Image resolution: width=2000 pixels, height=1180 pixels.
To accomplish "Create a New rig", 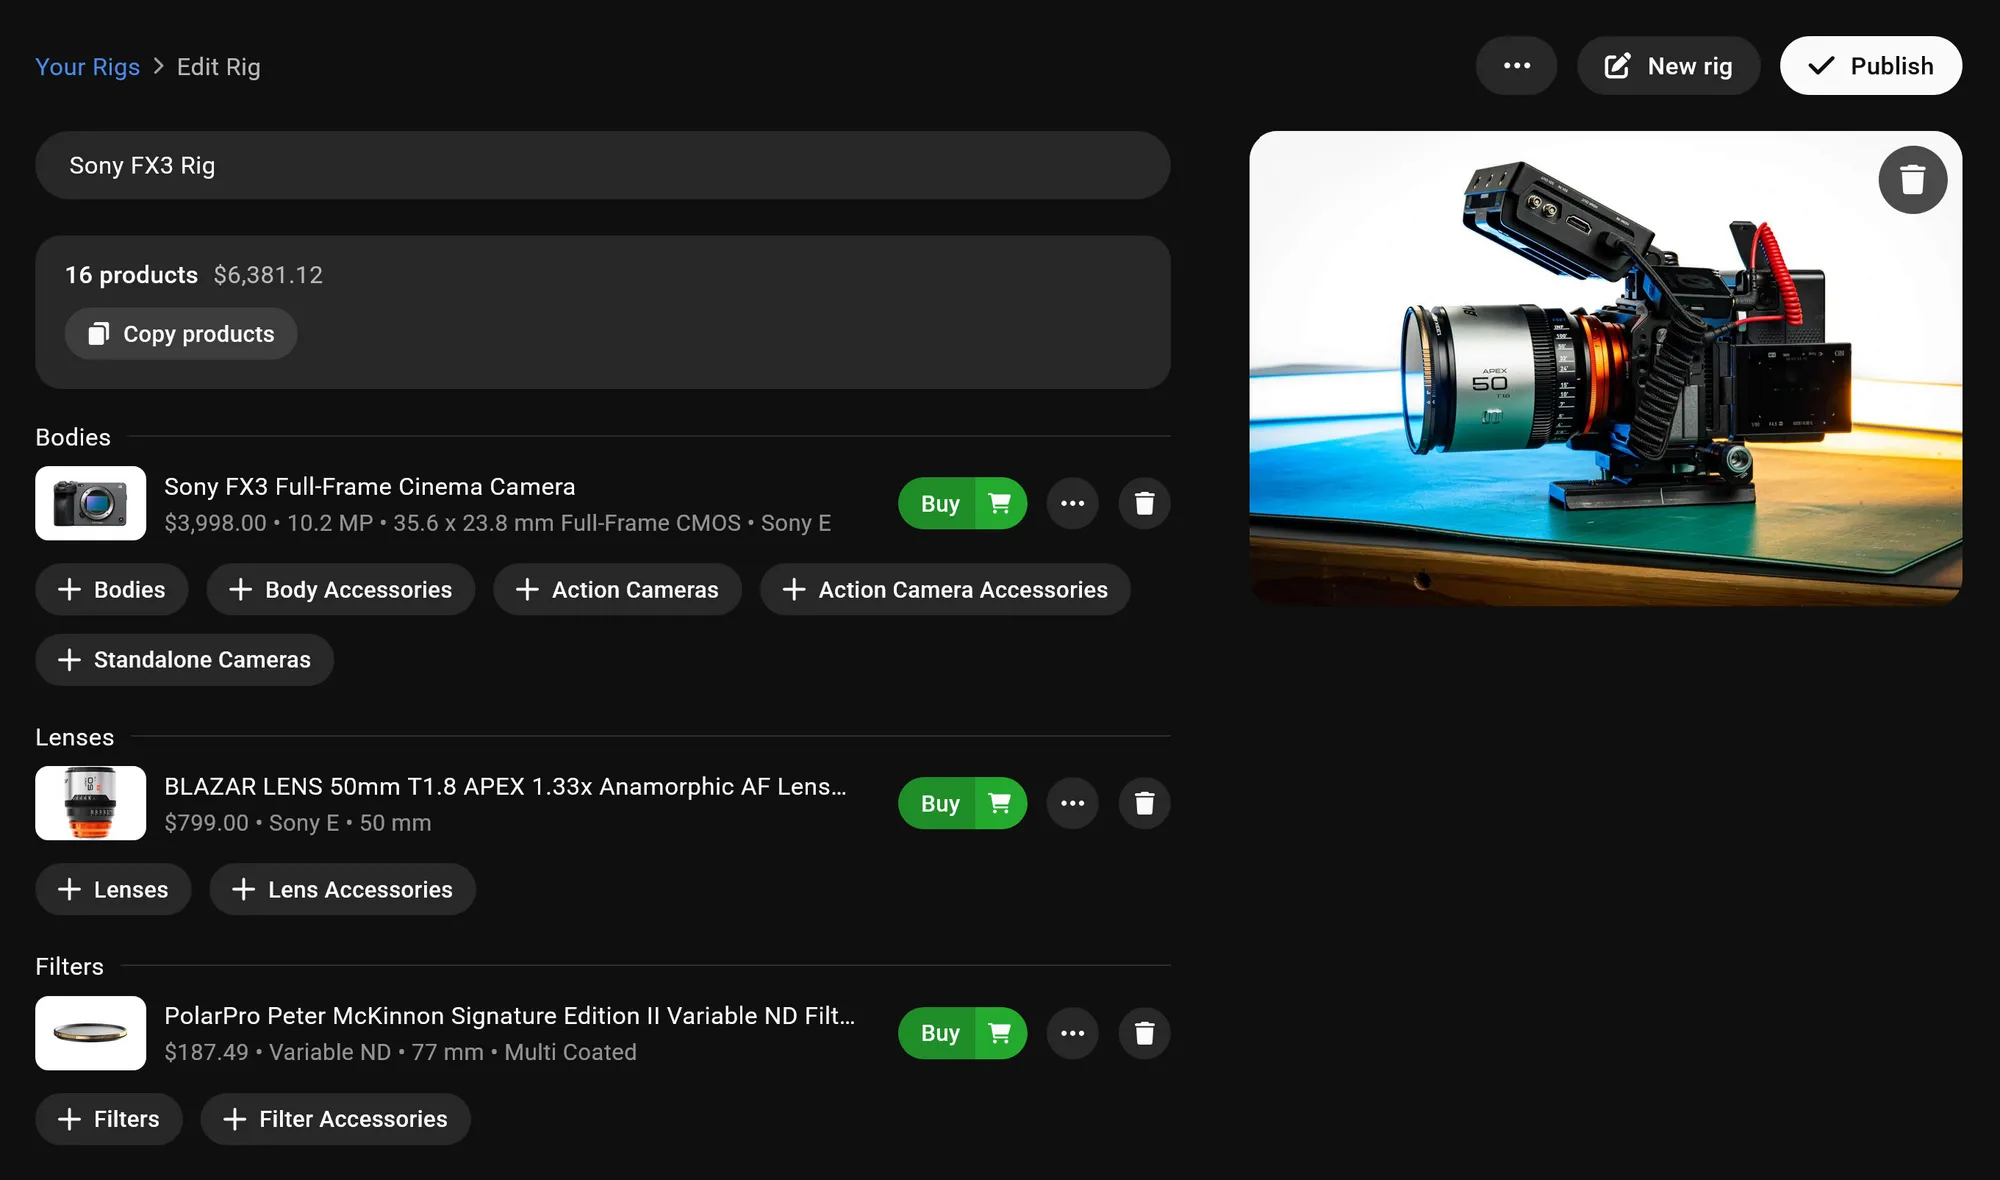I will coord(1668,66).
